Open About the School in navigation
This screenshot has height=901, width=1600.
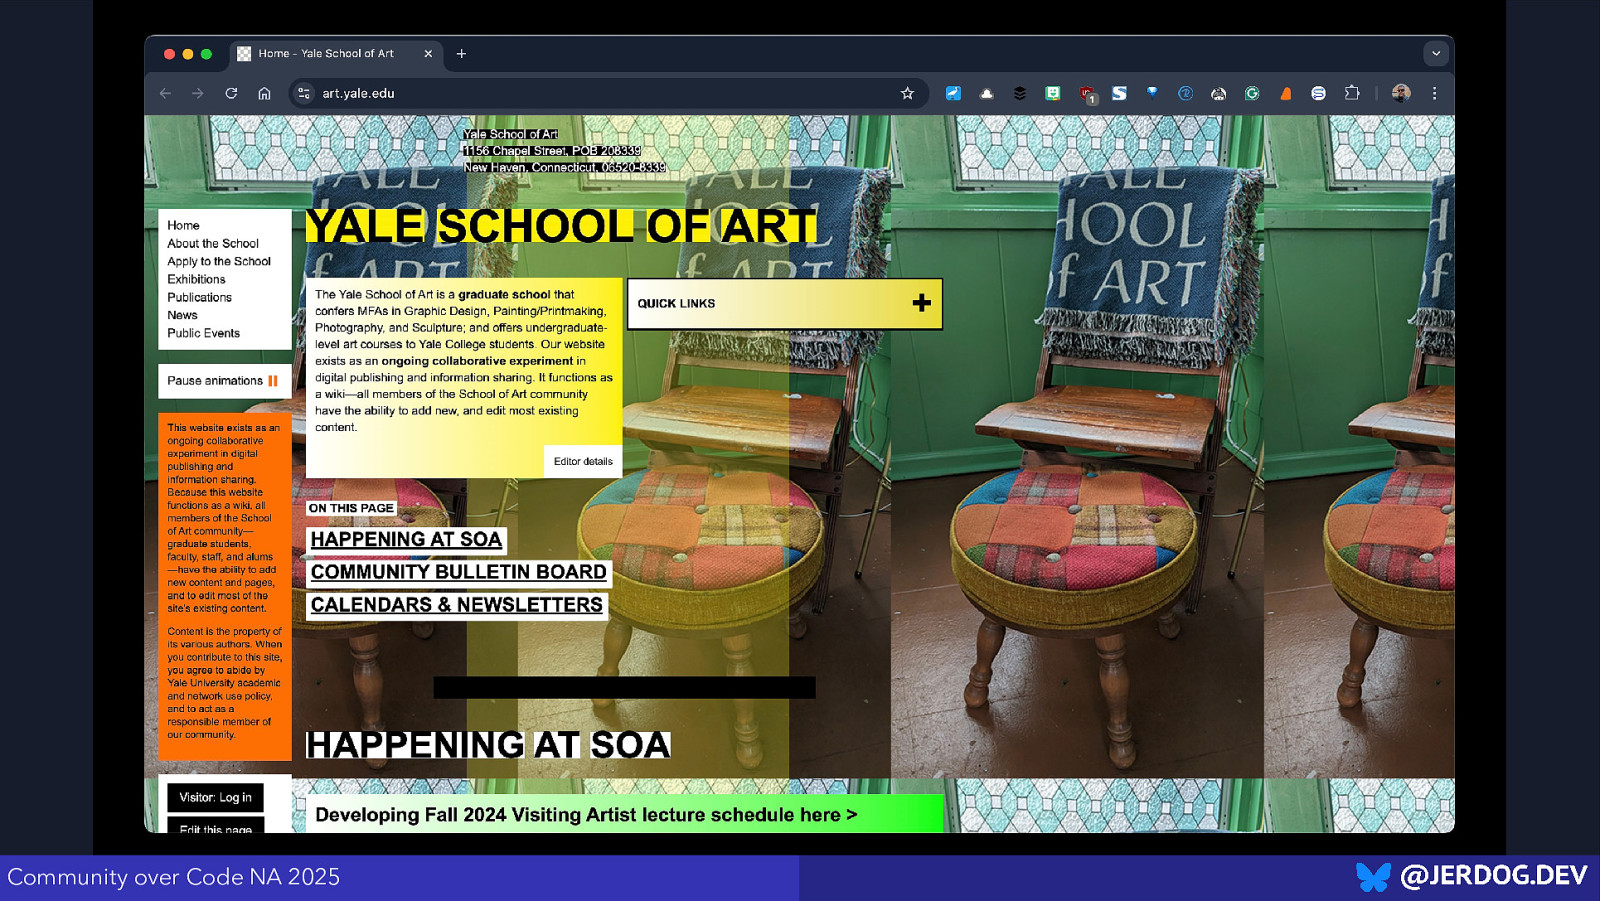click(x=213, y=244)
